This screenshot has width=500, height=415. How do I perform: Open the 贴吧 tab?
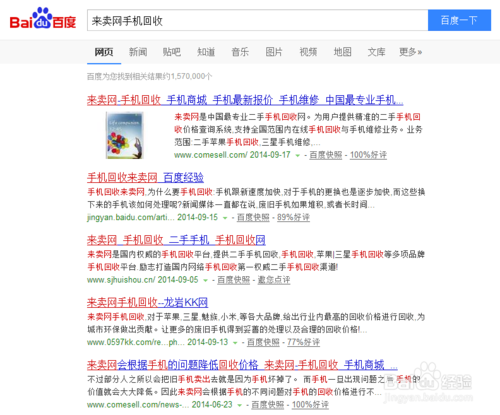tap(172, 52)
